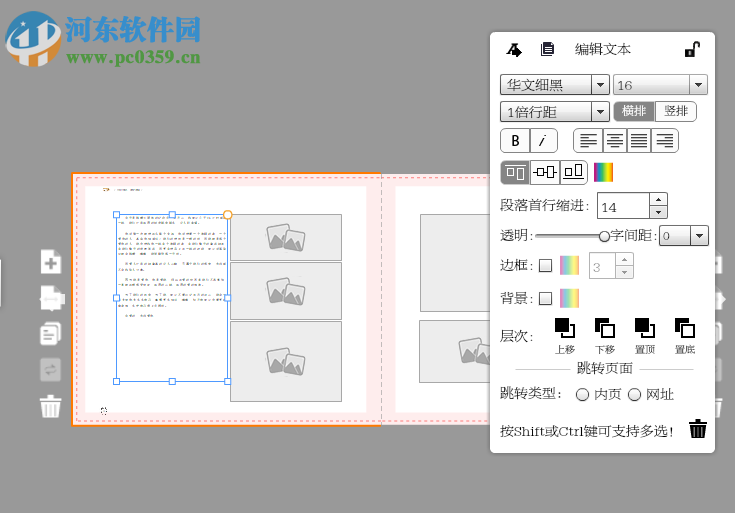Select top vertical alignment icon
The height and width of the screenshot is (513, 735).
[x=515, y=173]
